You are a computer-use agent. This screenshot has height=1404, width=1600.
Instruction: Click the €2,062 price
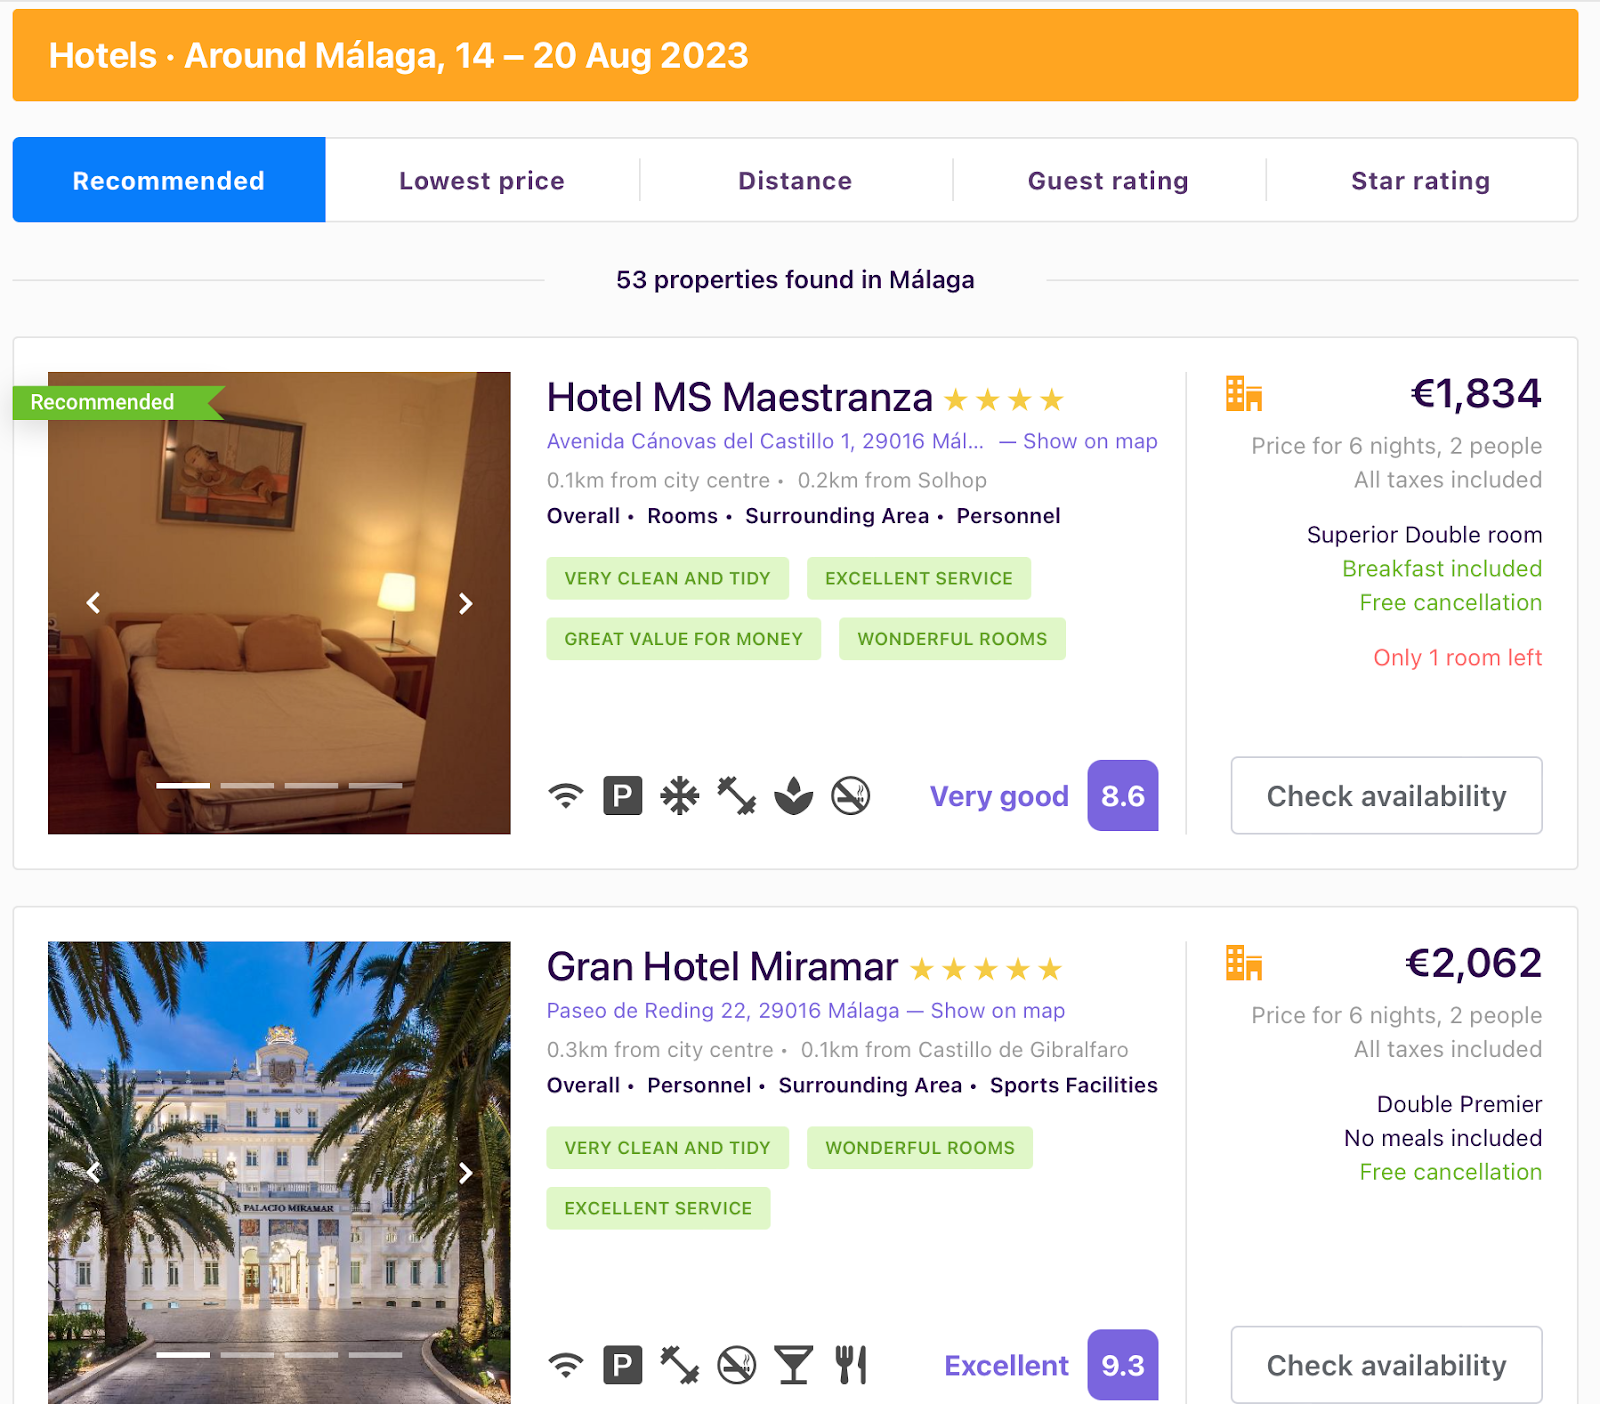pos(1473,963)
